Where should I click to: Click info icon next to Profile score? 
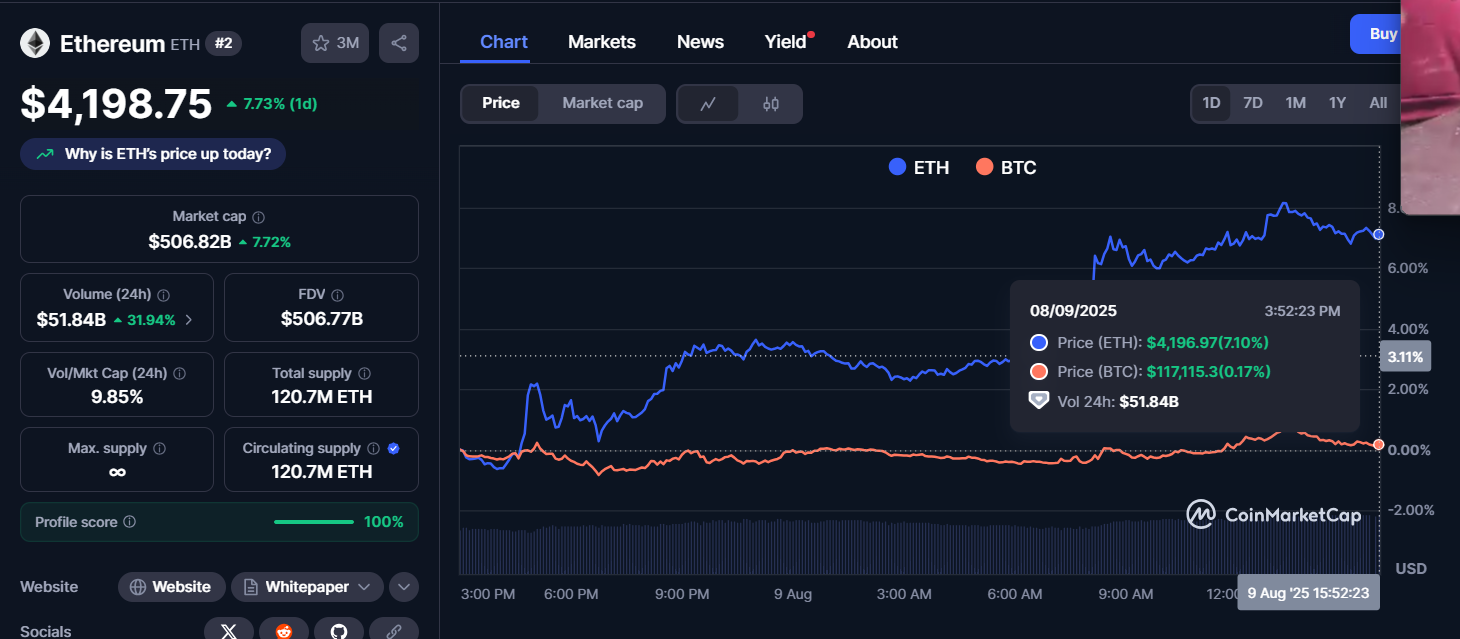pos(130,522)
